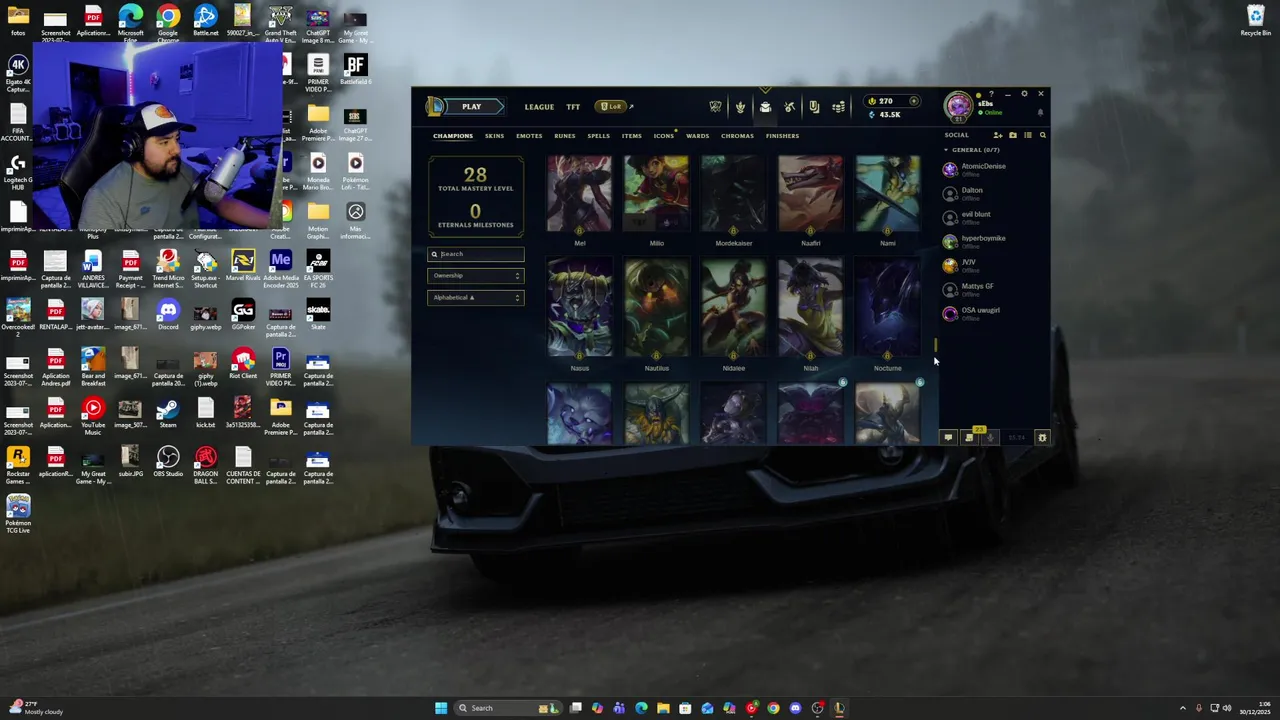The image size is (1280, 720).
Task: Open the Windows Start button
Action: pyautogui.click(x=441, y=708)
